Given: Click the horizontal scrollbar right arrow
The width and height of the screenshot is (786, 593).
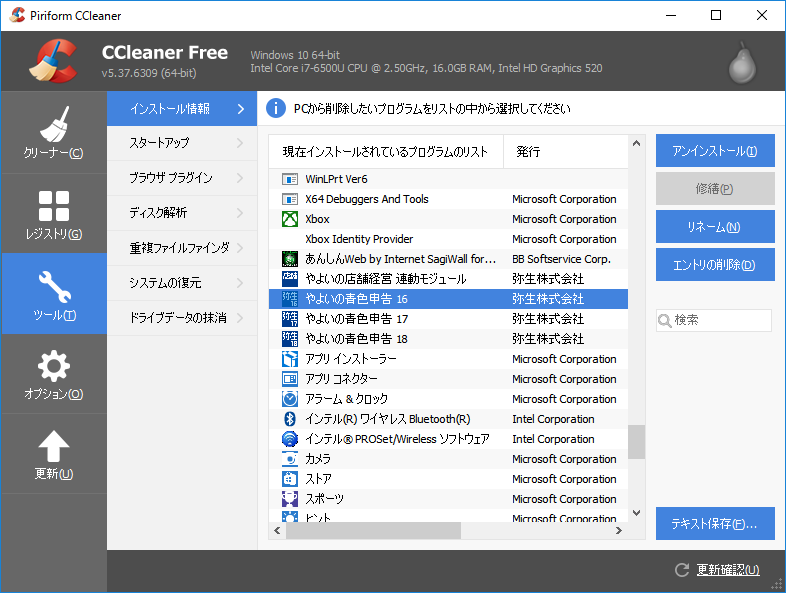Looking at the screenshot, I should [619, 530].
